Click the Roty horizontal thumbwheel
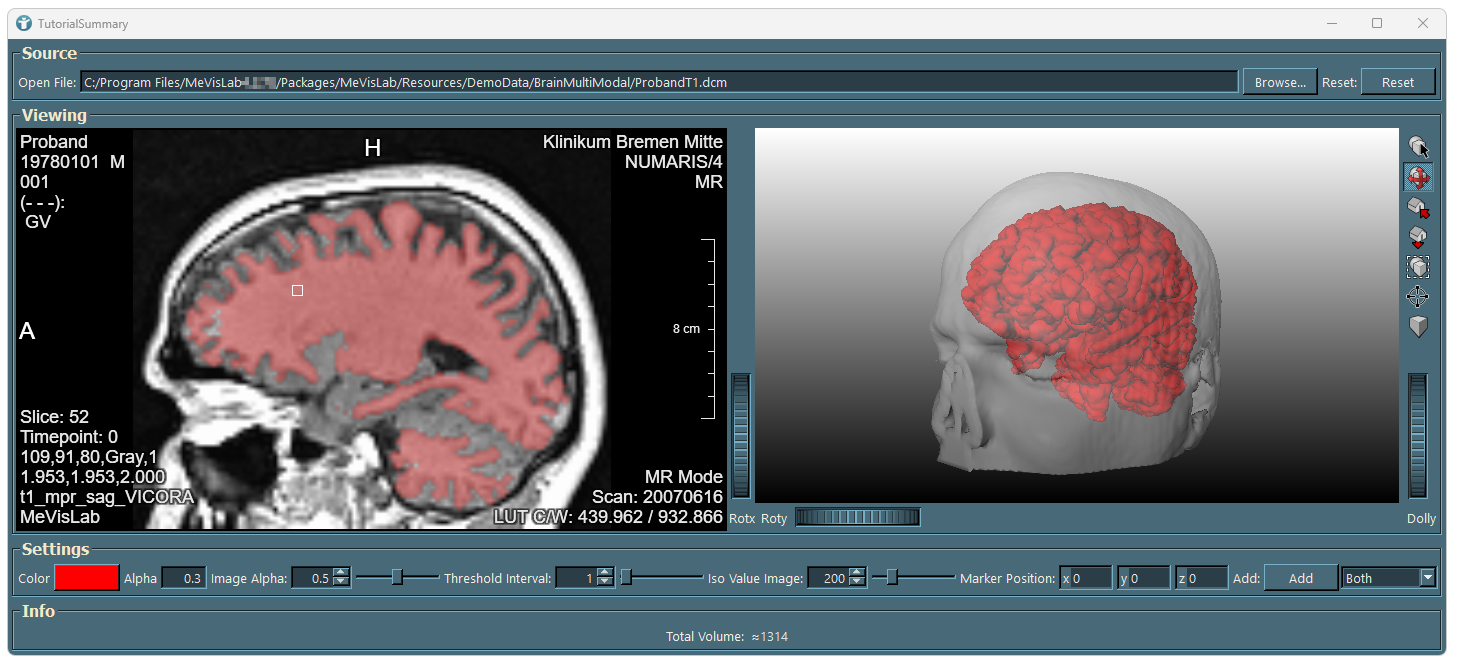The image size is (1457, 662). click(x=857, y=517)
